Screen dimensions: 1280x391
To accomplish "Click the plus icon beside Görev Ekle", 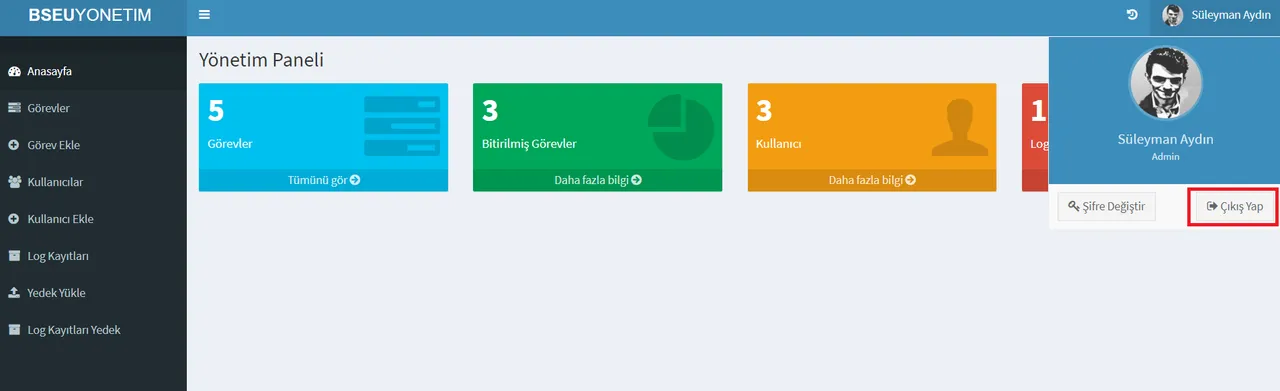I will 14,145.
